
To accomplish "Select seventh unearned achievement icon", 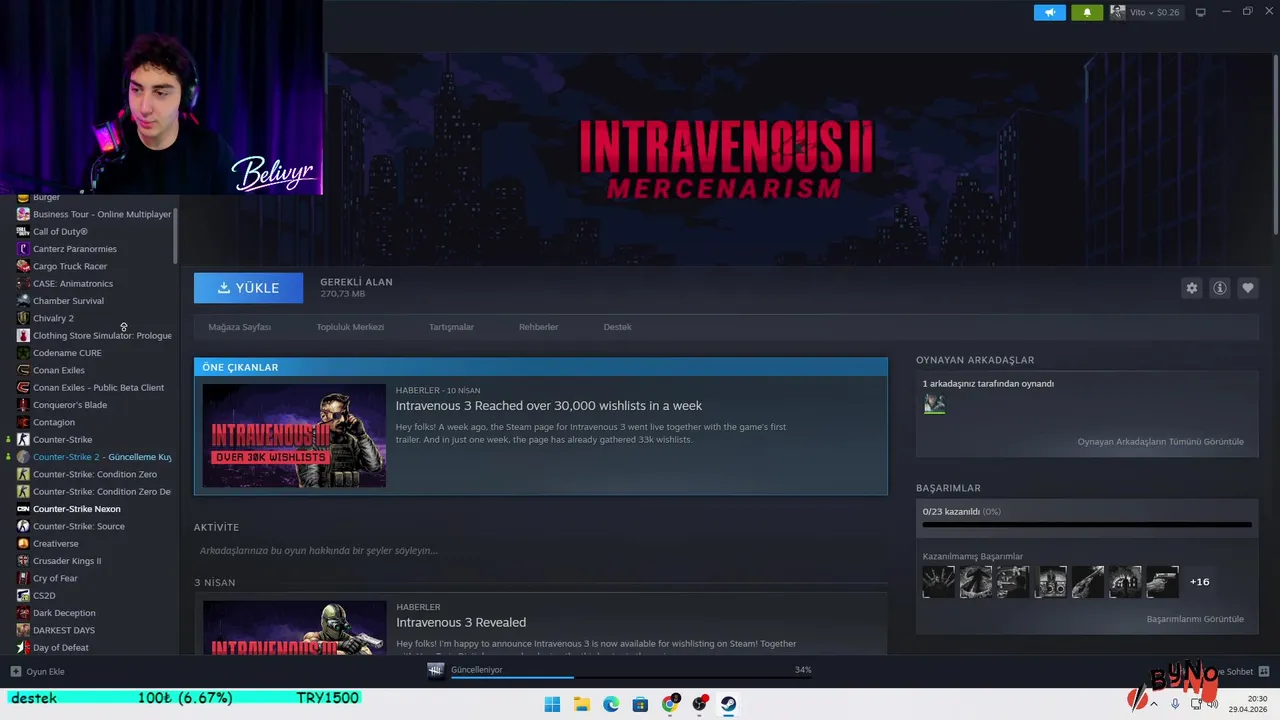I will (1162, 582).
